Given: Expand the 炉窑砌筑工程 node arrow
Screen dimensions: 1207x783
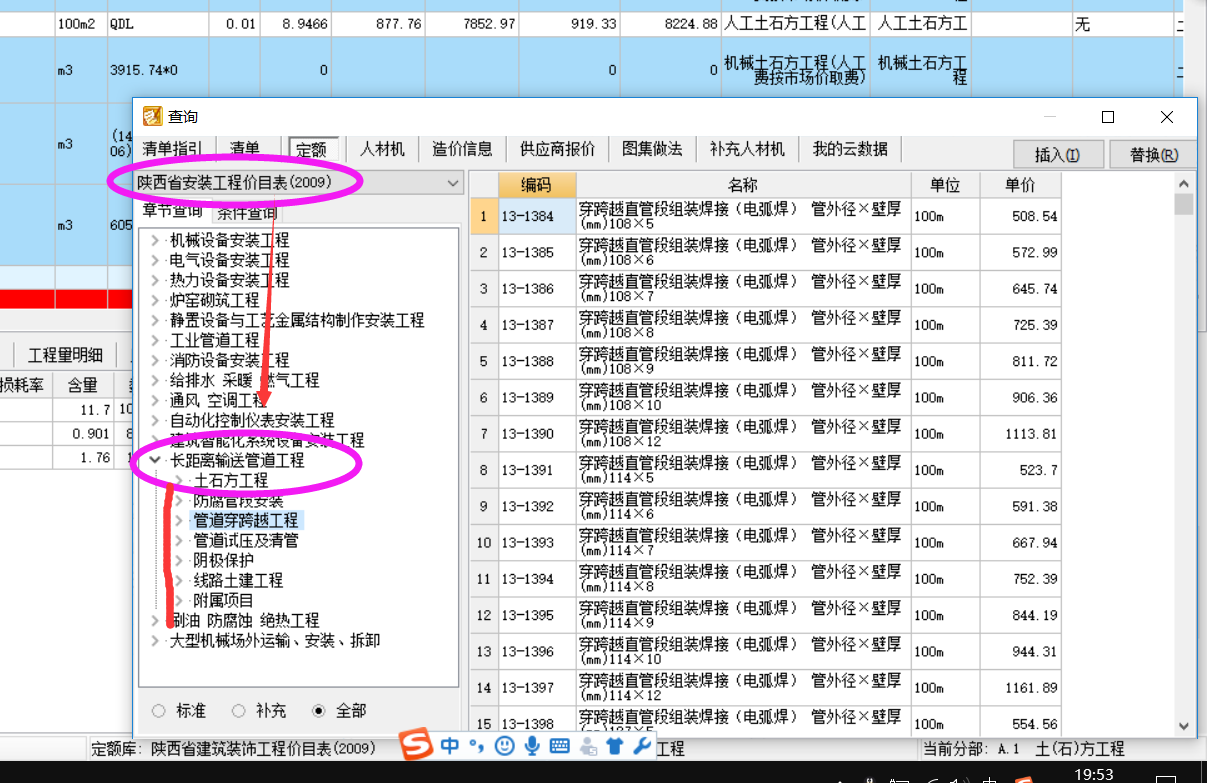Looking at the screenshot, I should [155, 300].
